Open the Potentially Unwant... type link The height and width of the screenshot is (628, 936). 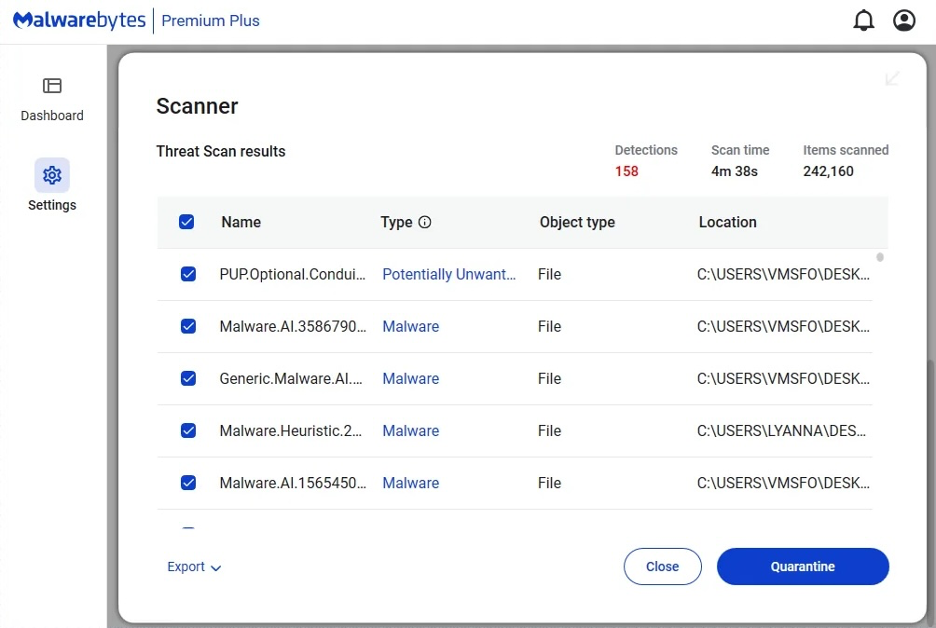tap(449, 274)
